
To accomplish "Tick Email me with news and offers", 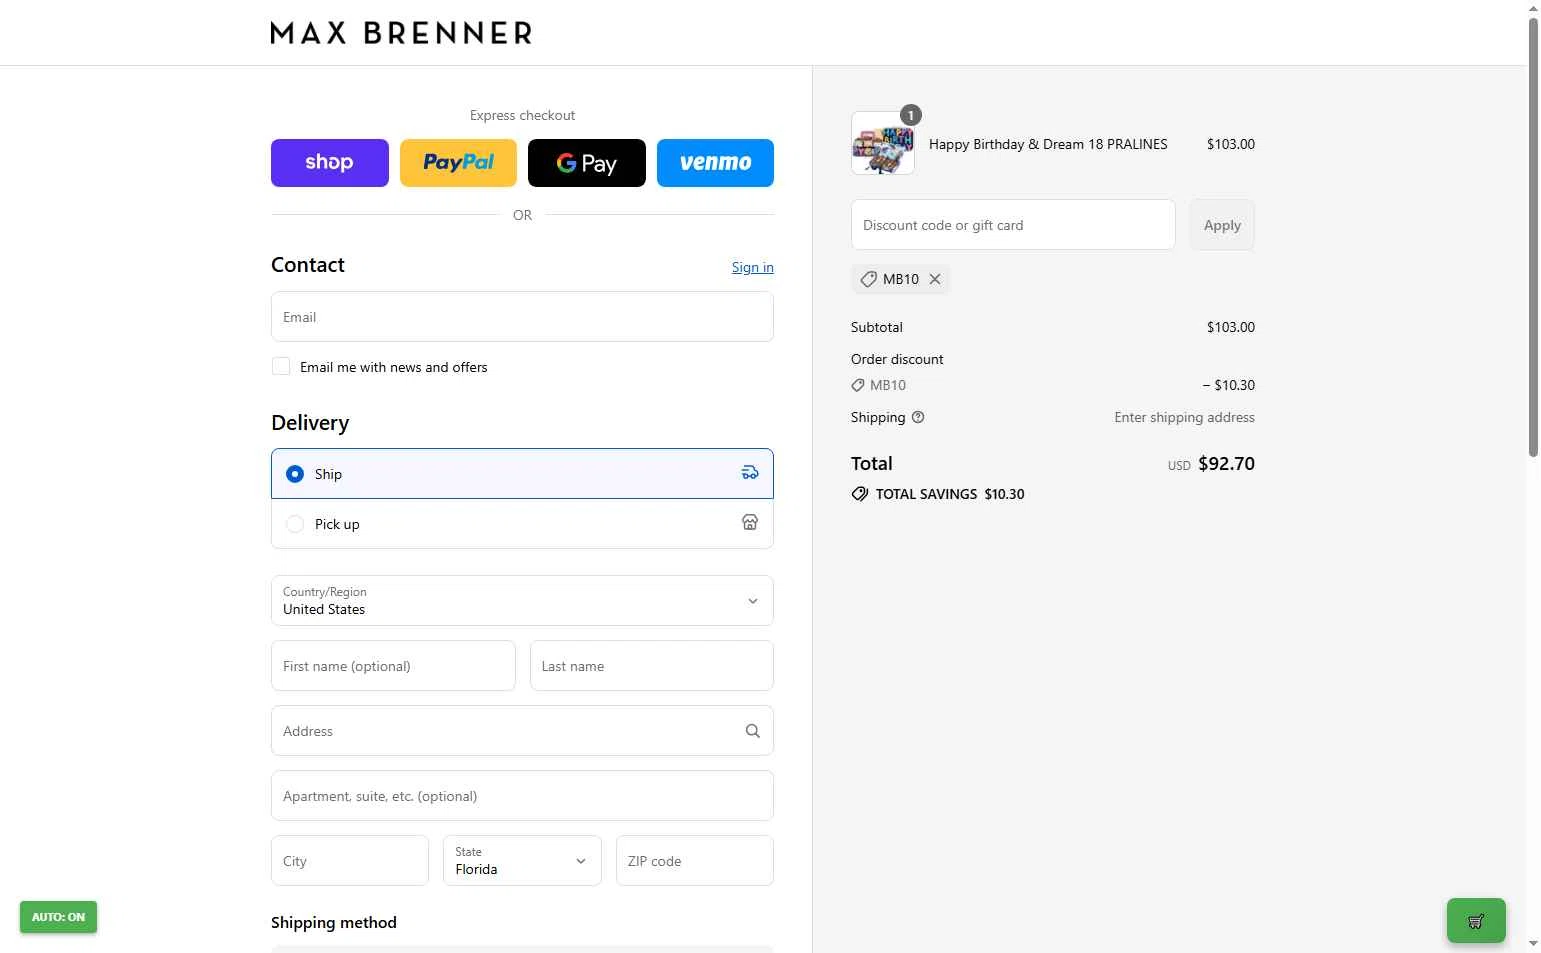I will pyautogui.click(x=281, y=367).
